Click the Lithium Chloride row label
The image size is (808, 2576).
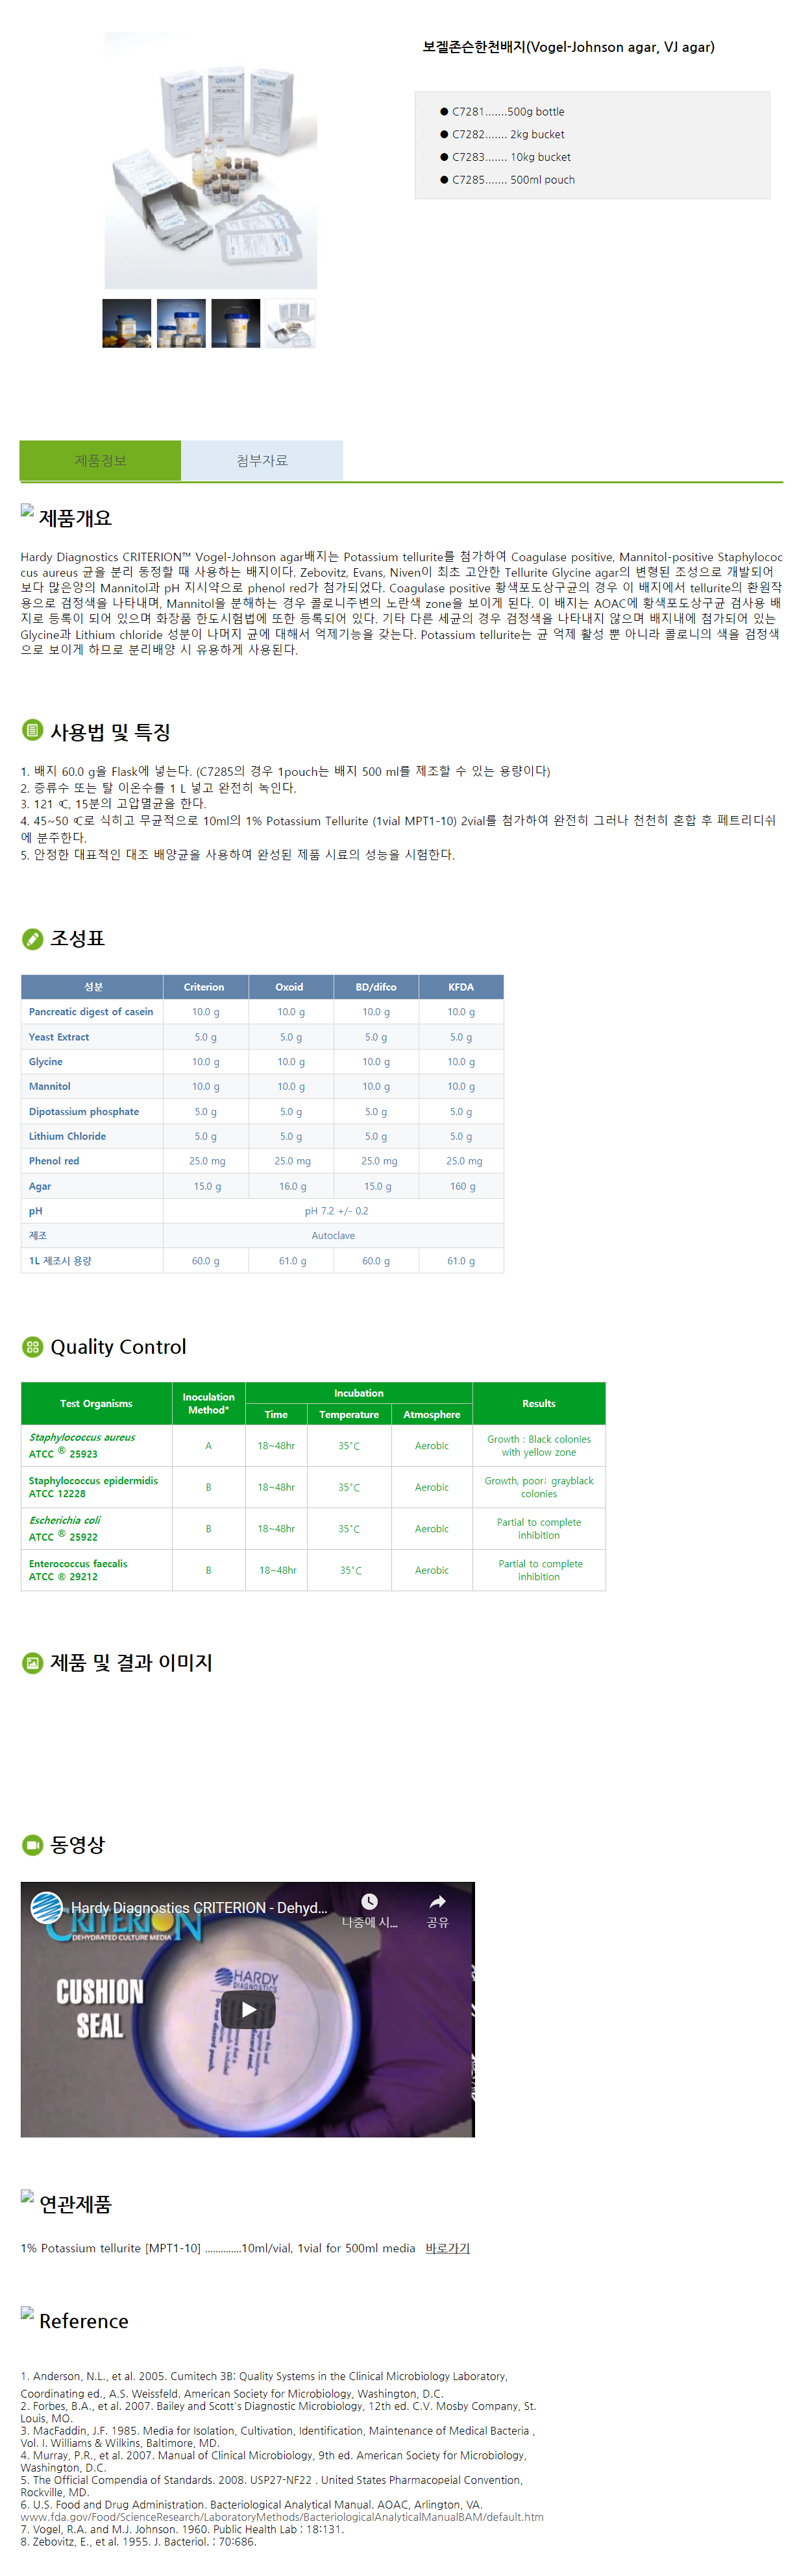tap(67, 1136)
